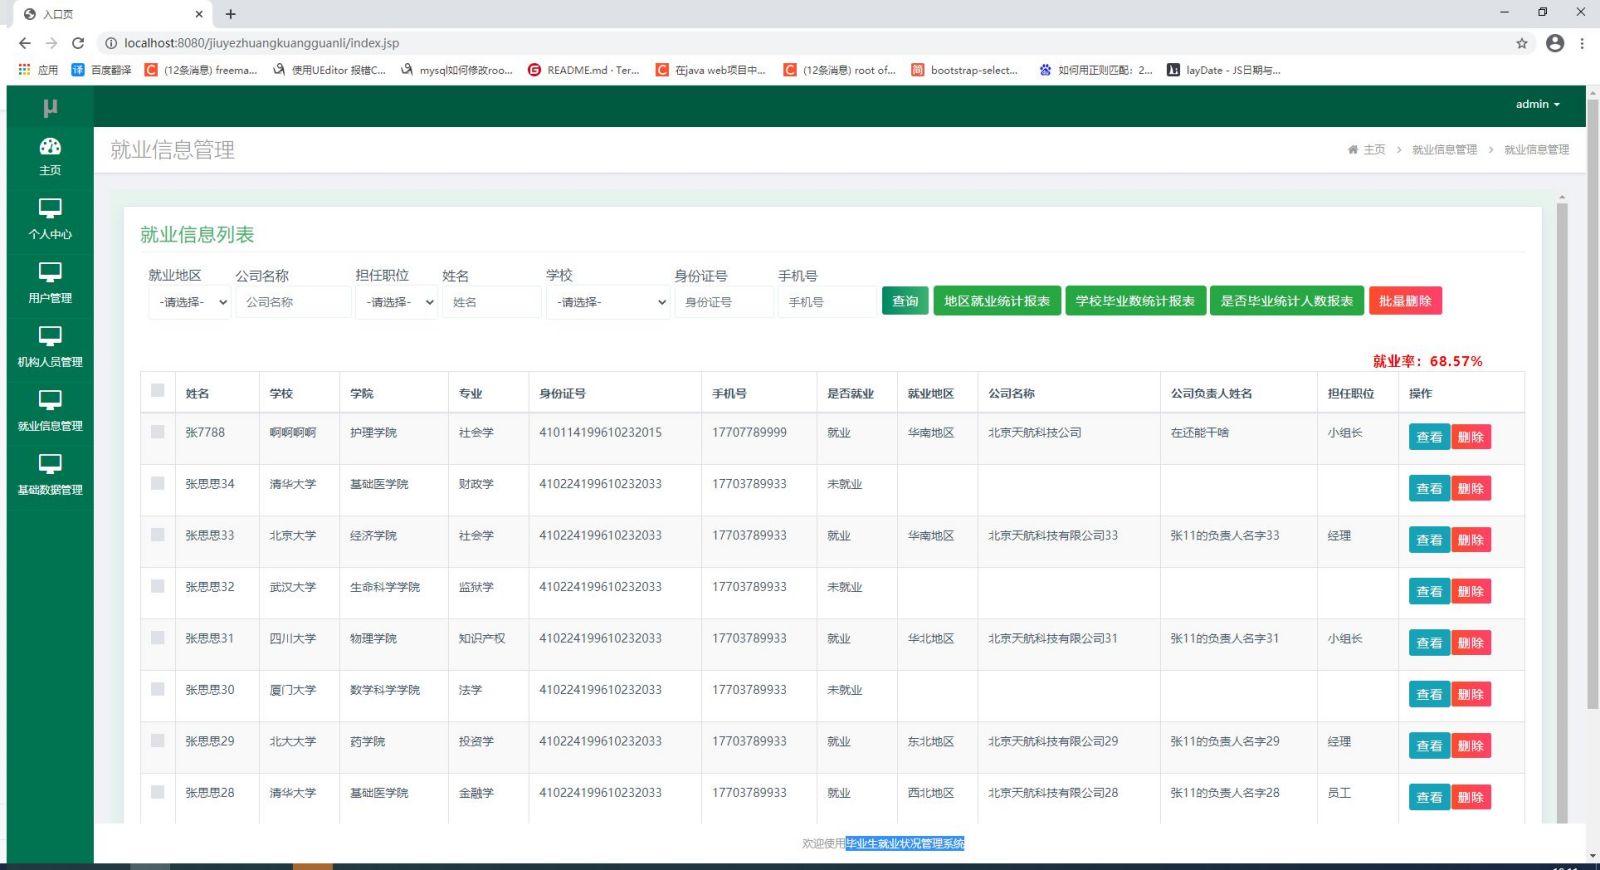The image size is (1600, 870).
Task: Open 是否毕业统计人数报表 report
Action: tap(1287, 301)
